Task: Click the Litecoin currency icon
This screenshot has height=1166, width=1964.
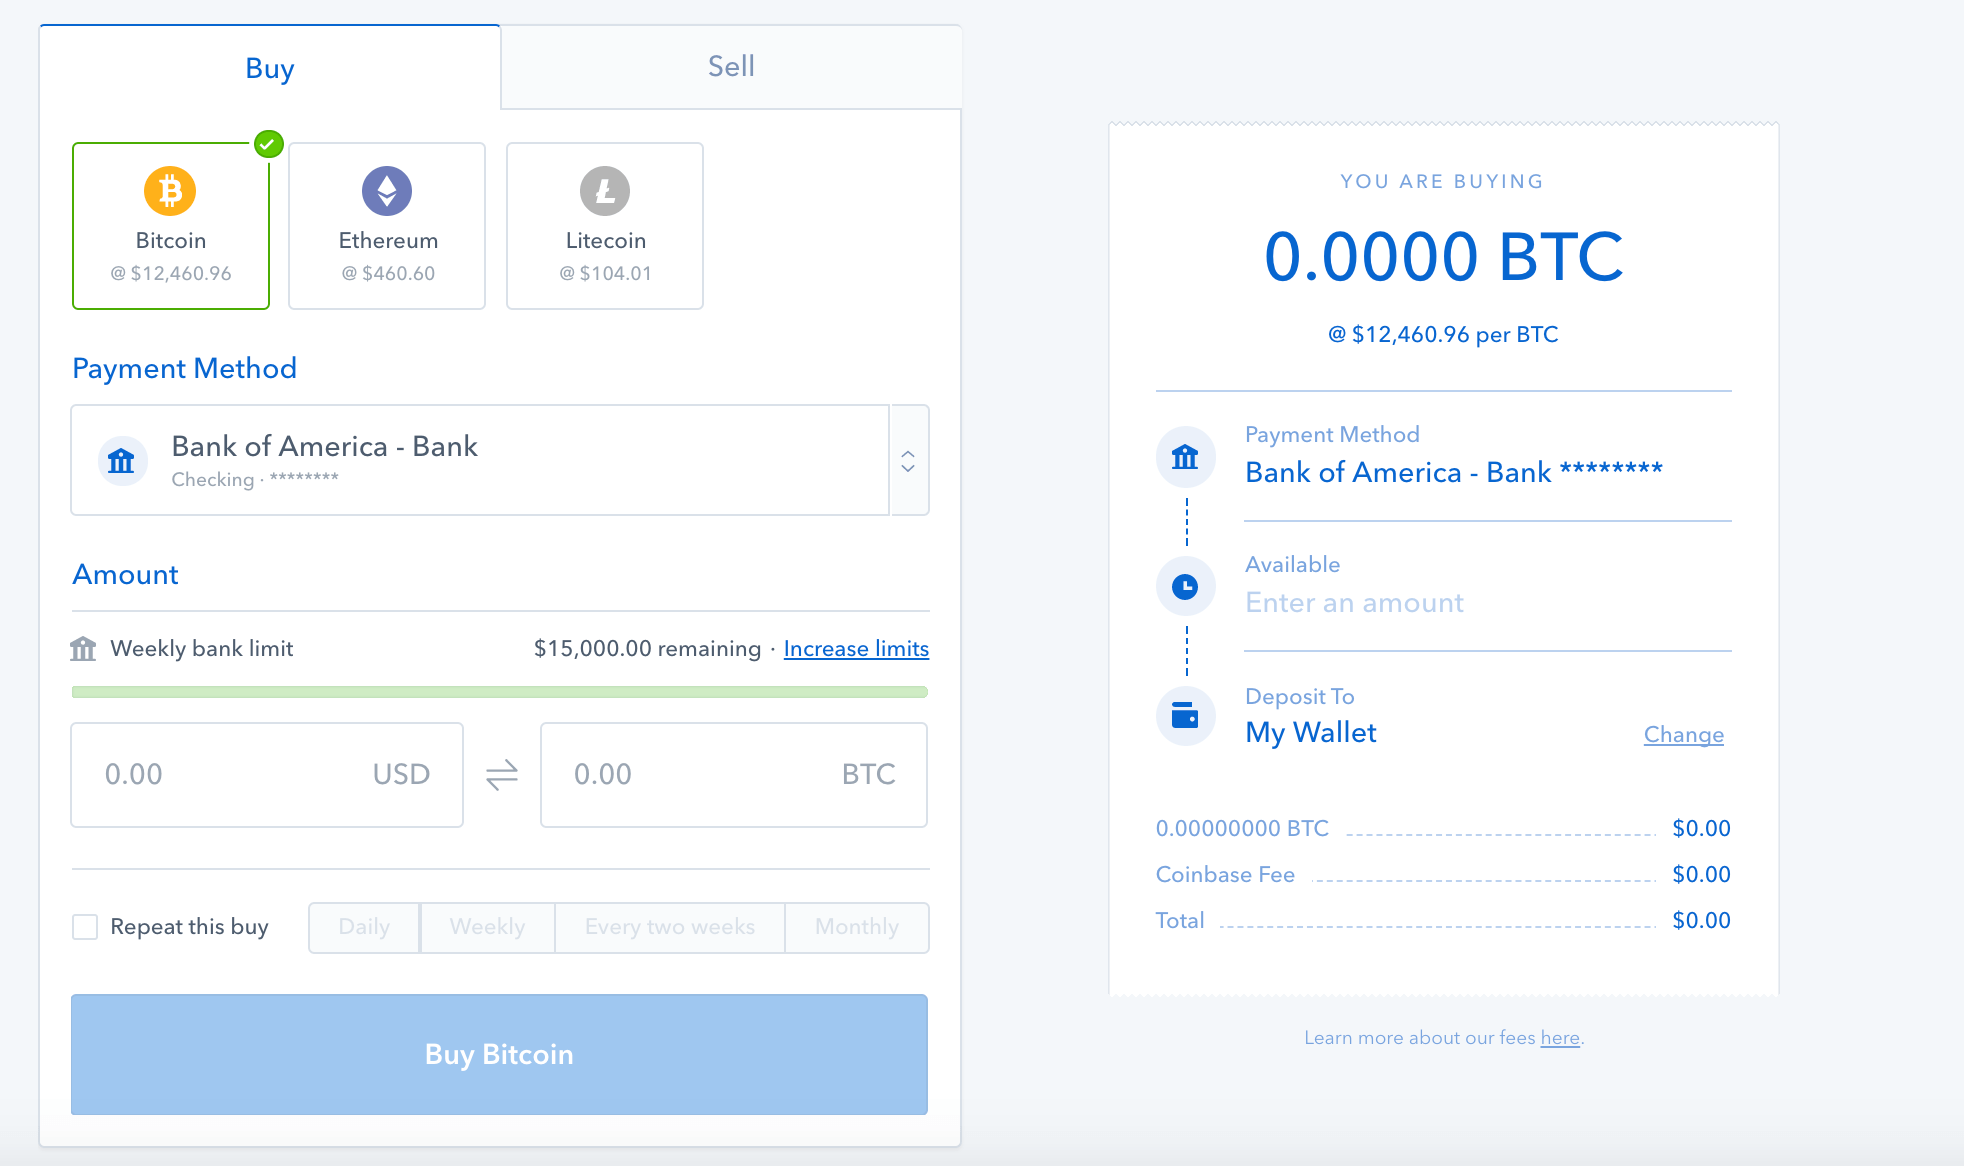Action: [607, 190]
